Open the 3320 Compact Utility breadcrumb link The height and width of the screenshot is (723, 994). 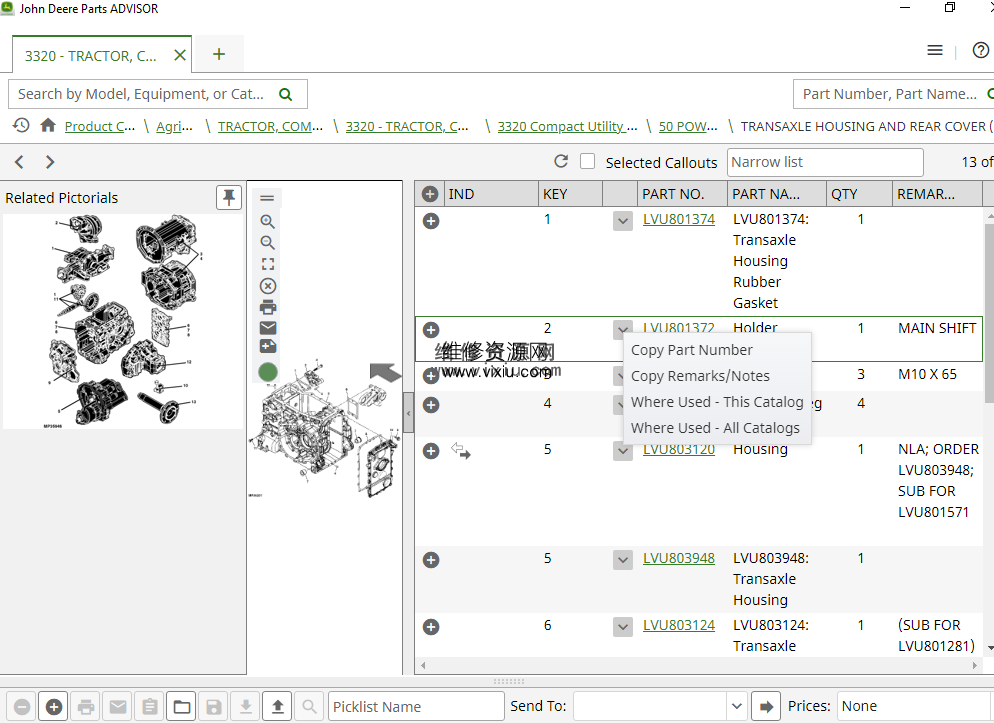567,126
